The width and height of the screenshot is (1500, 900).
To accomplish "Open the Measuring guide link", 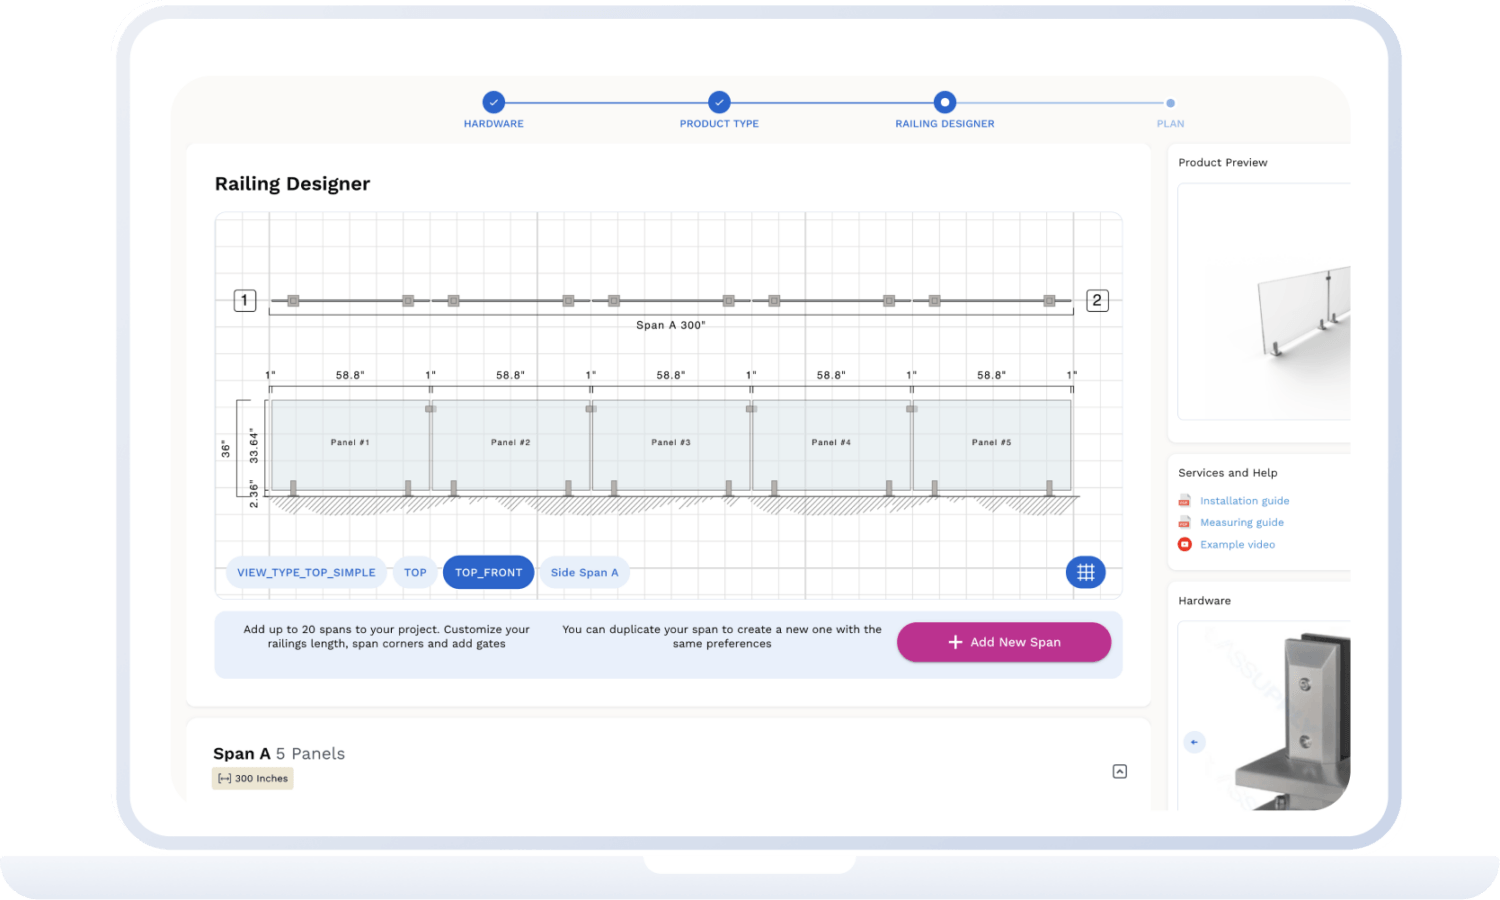I will [1241, 523].
